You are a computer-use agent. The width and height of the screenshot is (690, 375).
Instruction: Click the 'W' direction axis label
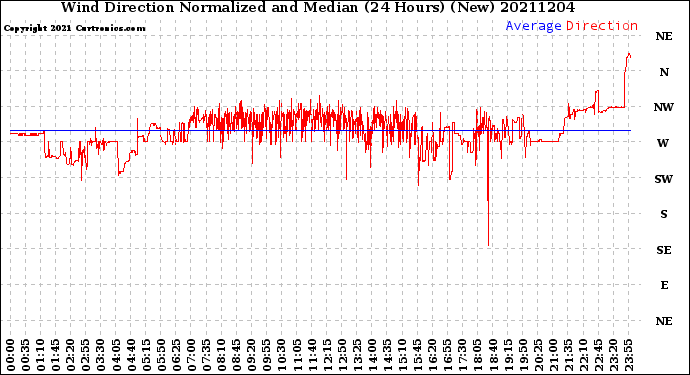pos(663,143)
